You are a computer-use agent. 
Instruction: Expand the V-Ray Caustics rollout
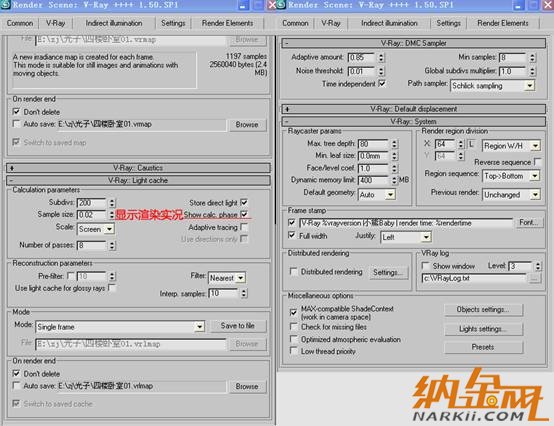point(138,168)
